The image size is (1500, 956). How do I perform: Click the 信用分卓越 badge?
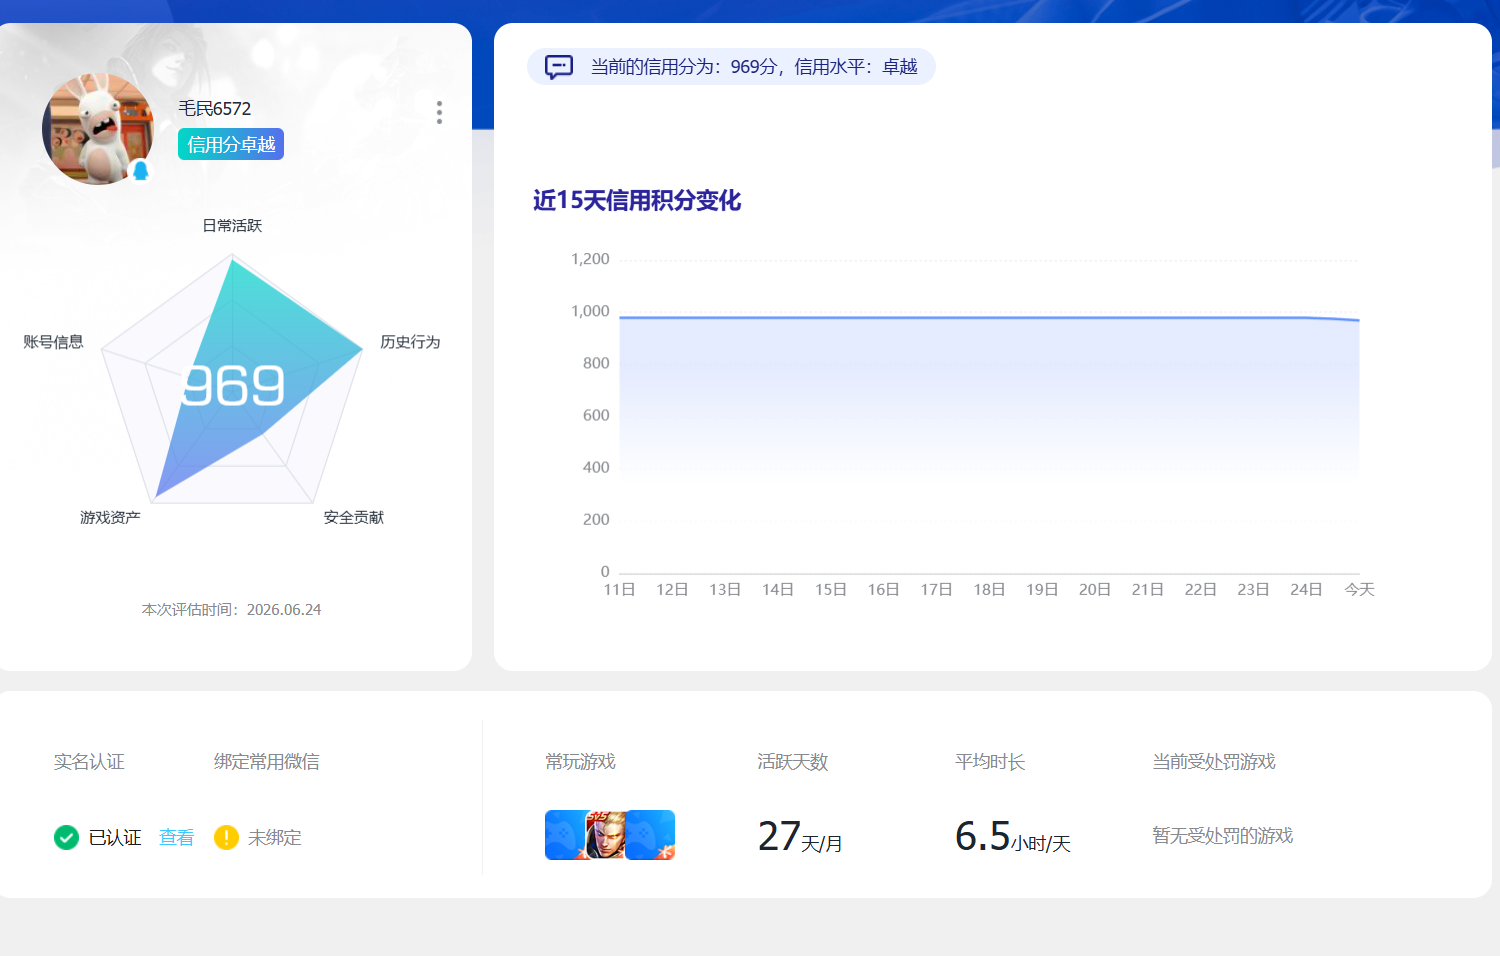pyautogui.click(x=231, y=144)
